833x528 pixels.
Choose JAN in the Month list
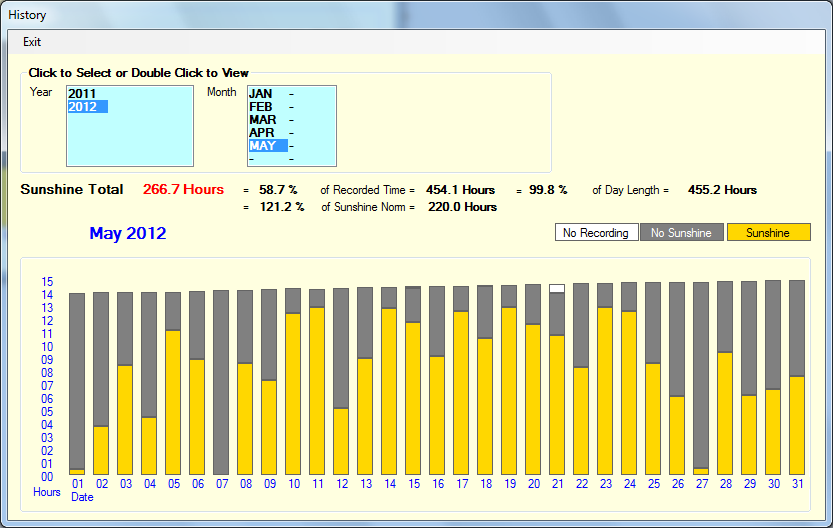[x=261, y=94]
